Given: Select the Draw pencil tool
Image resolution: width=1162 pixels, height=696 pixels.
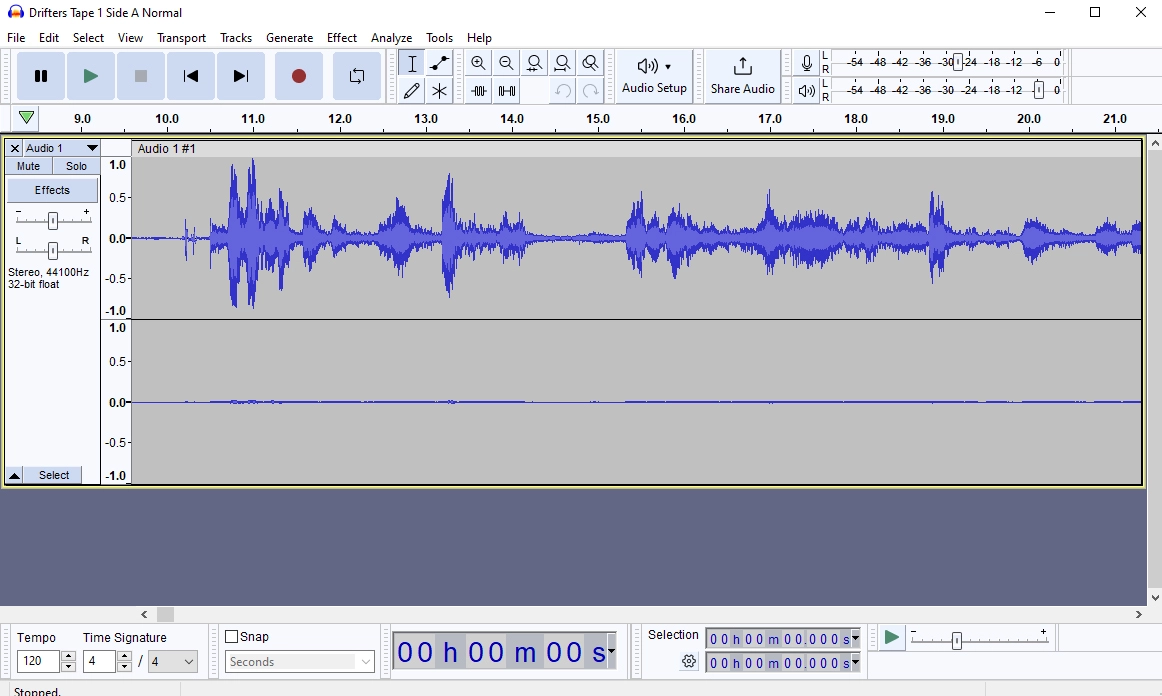Looking at the screenshot, I should [411, 91].
